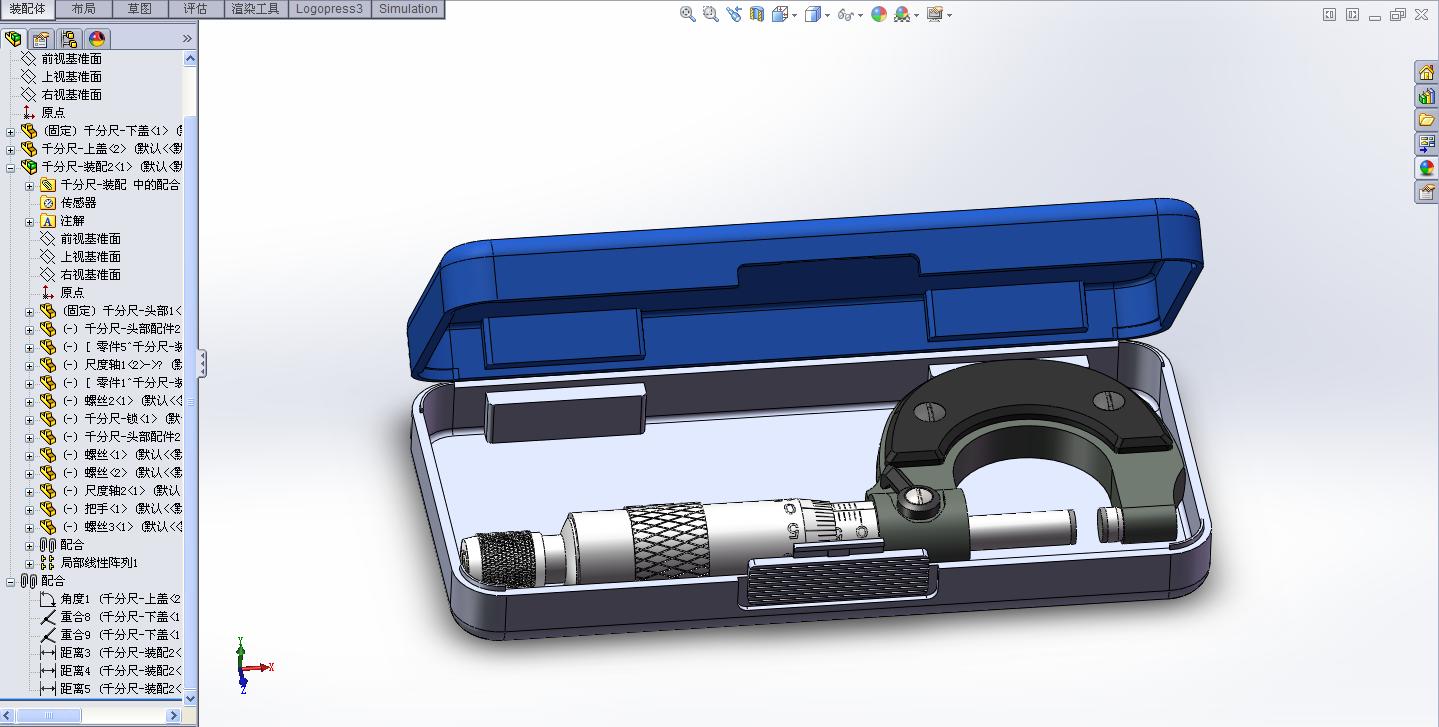
Task: Open the PropertyManager panel tab
Action: [41, 39]
